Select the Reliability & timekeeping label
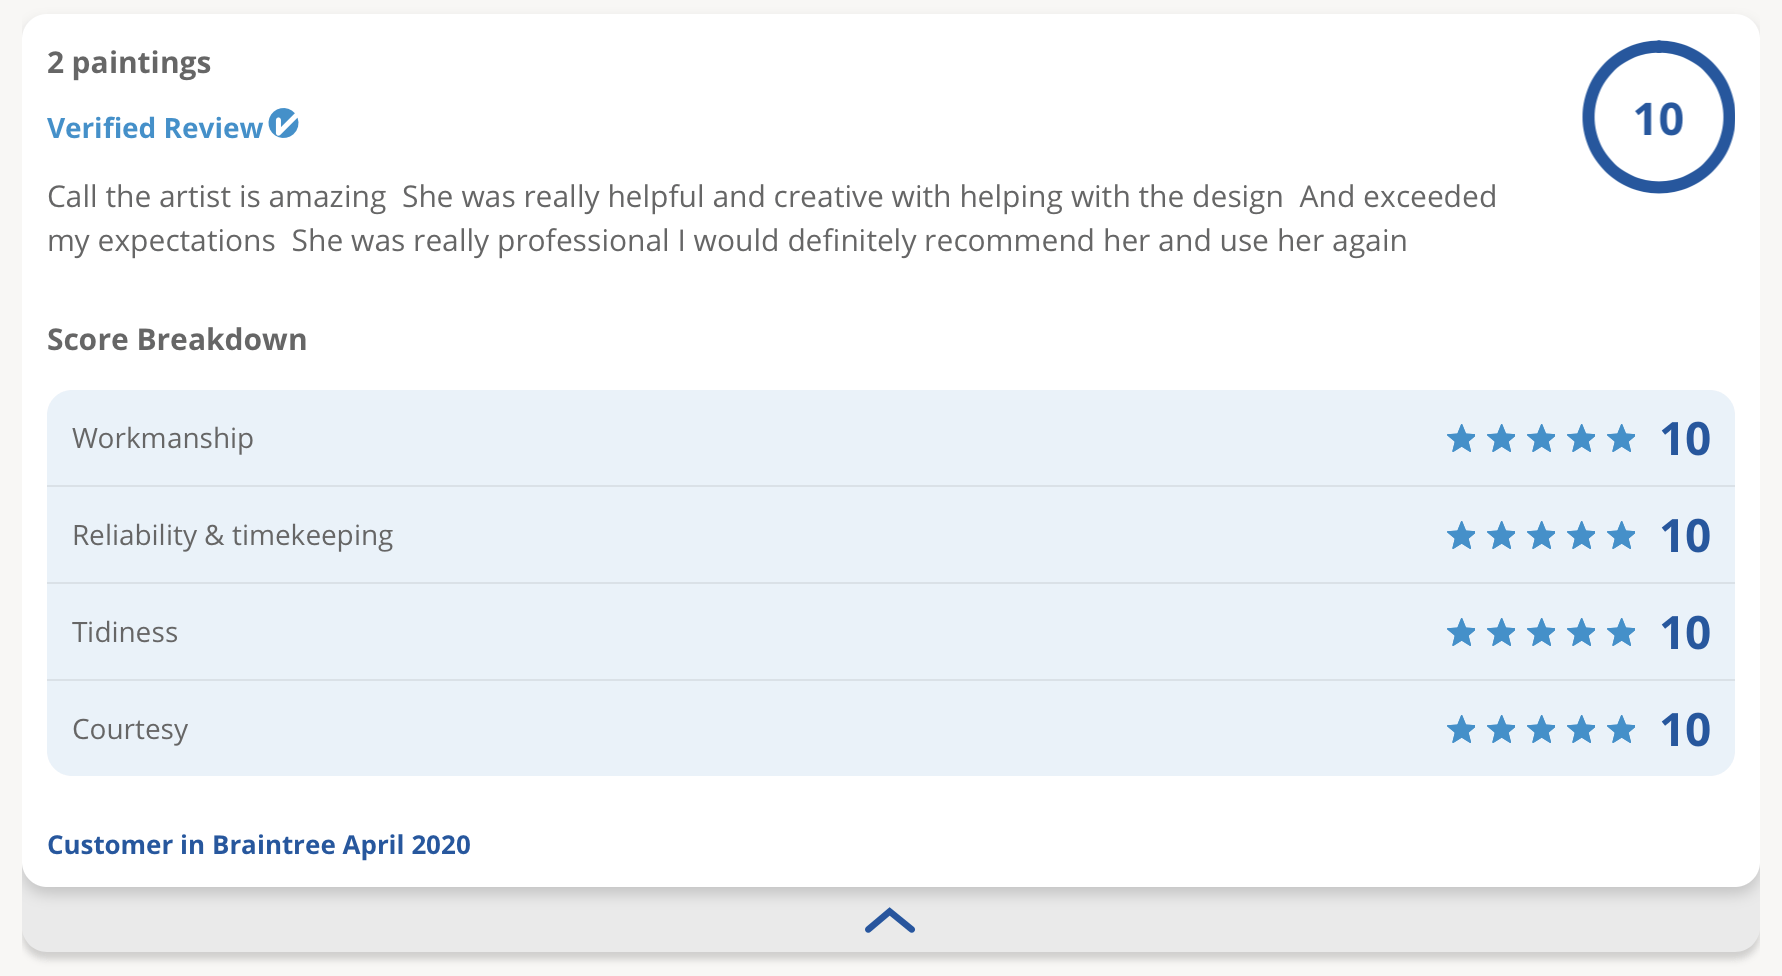 (233, 536)
